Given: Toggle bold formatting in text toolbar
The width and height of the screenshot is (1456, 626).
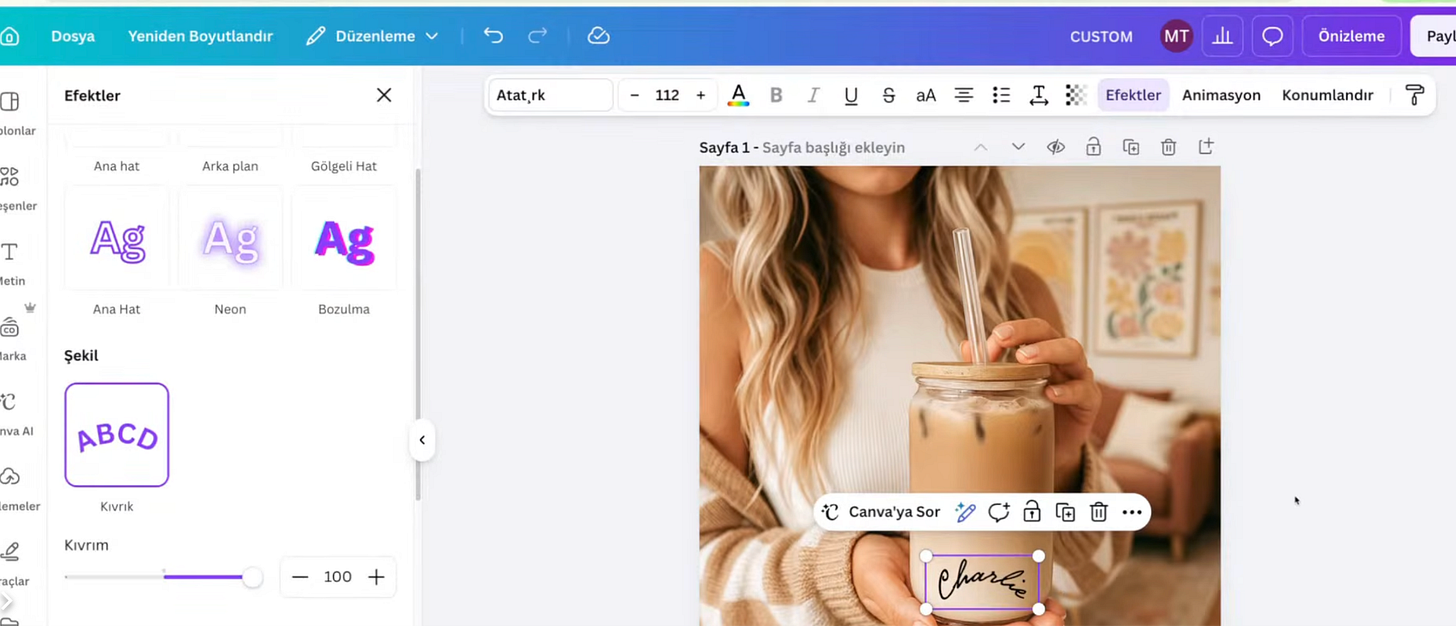Looking at the screenshot, I should click(776, 95).
